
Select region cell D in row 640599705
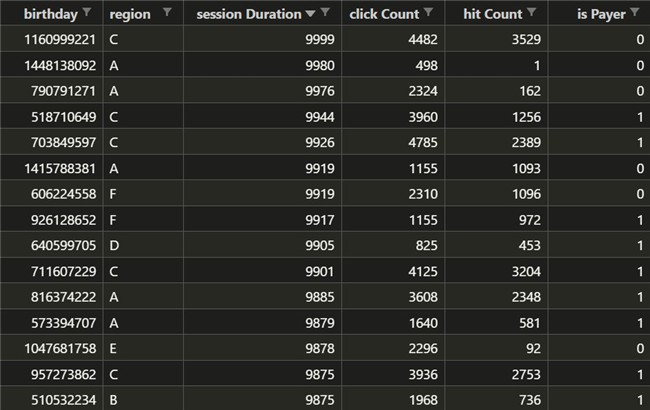point(143,245)
